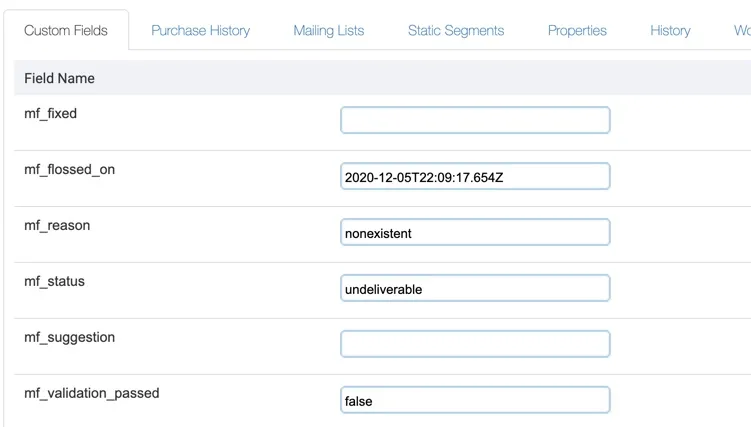Focus the mf_validation_passed field showing false
The image size is (751, 427).
click(x=475, y=400)
